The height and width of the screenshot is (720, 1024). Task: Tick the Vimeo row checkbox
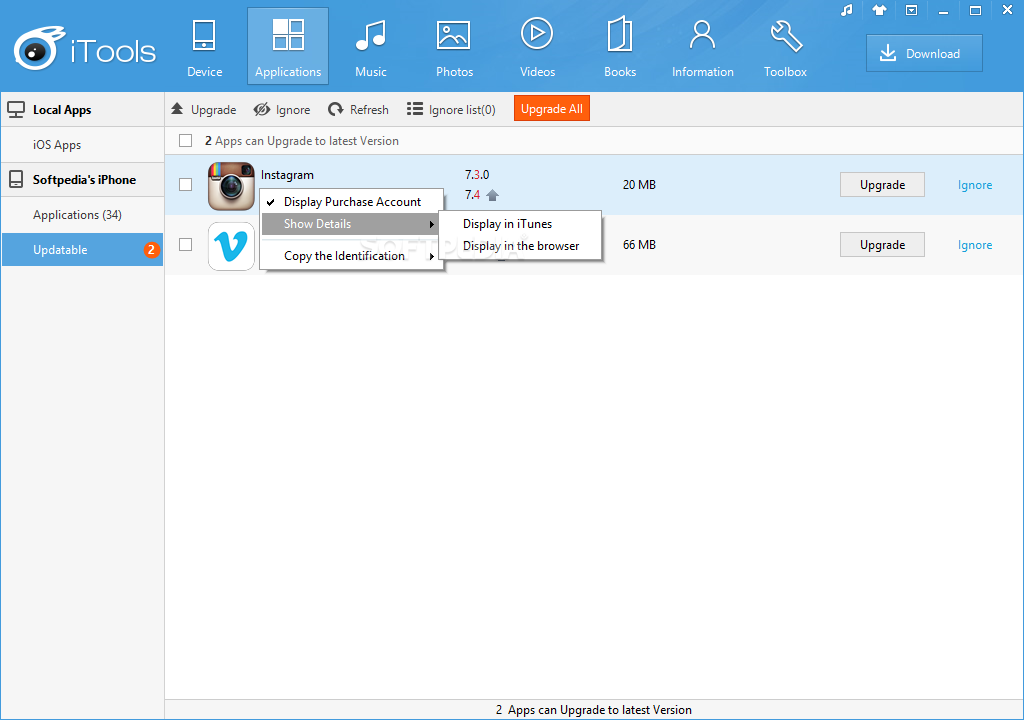pos(185,244)
